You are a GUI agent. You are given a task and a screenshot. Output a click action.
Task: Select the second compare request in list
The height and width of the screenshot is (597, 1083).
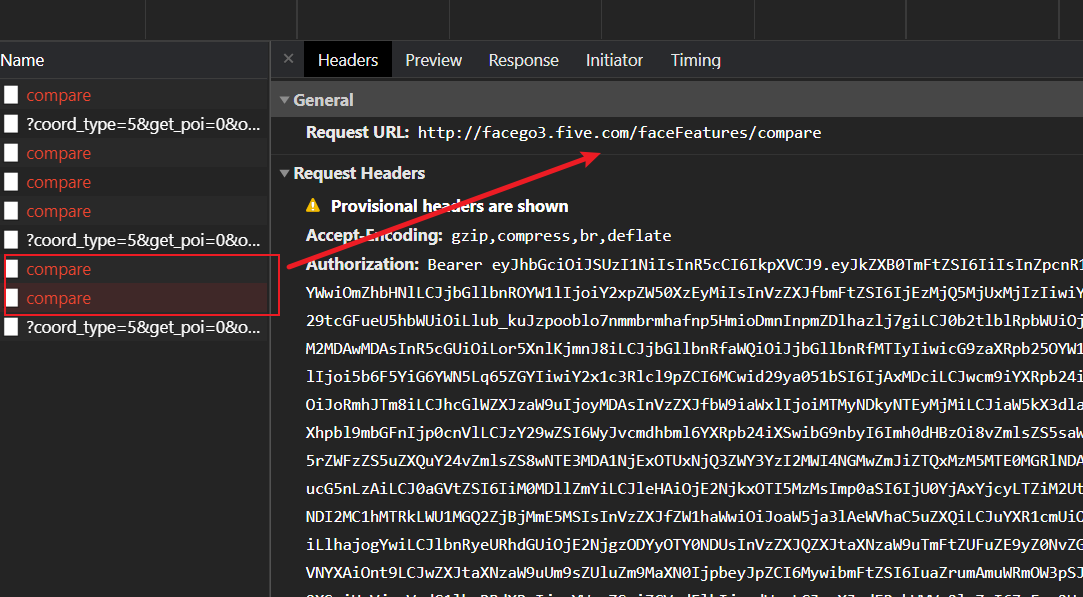click(x=58, y=153)
